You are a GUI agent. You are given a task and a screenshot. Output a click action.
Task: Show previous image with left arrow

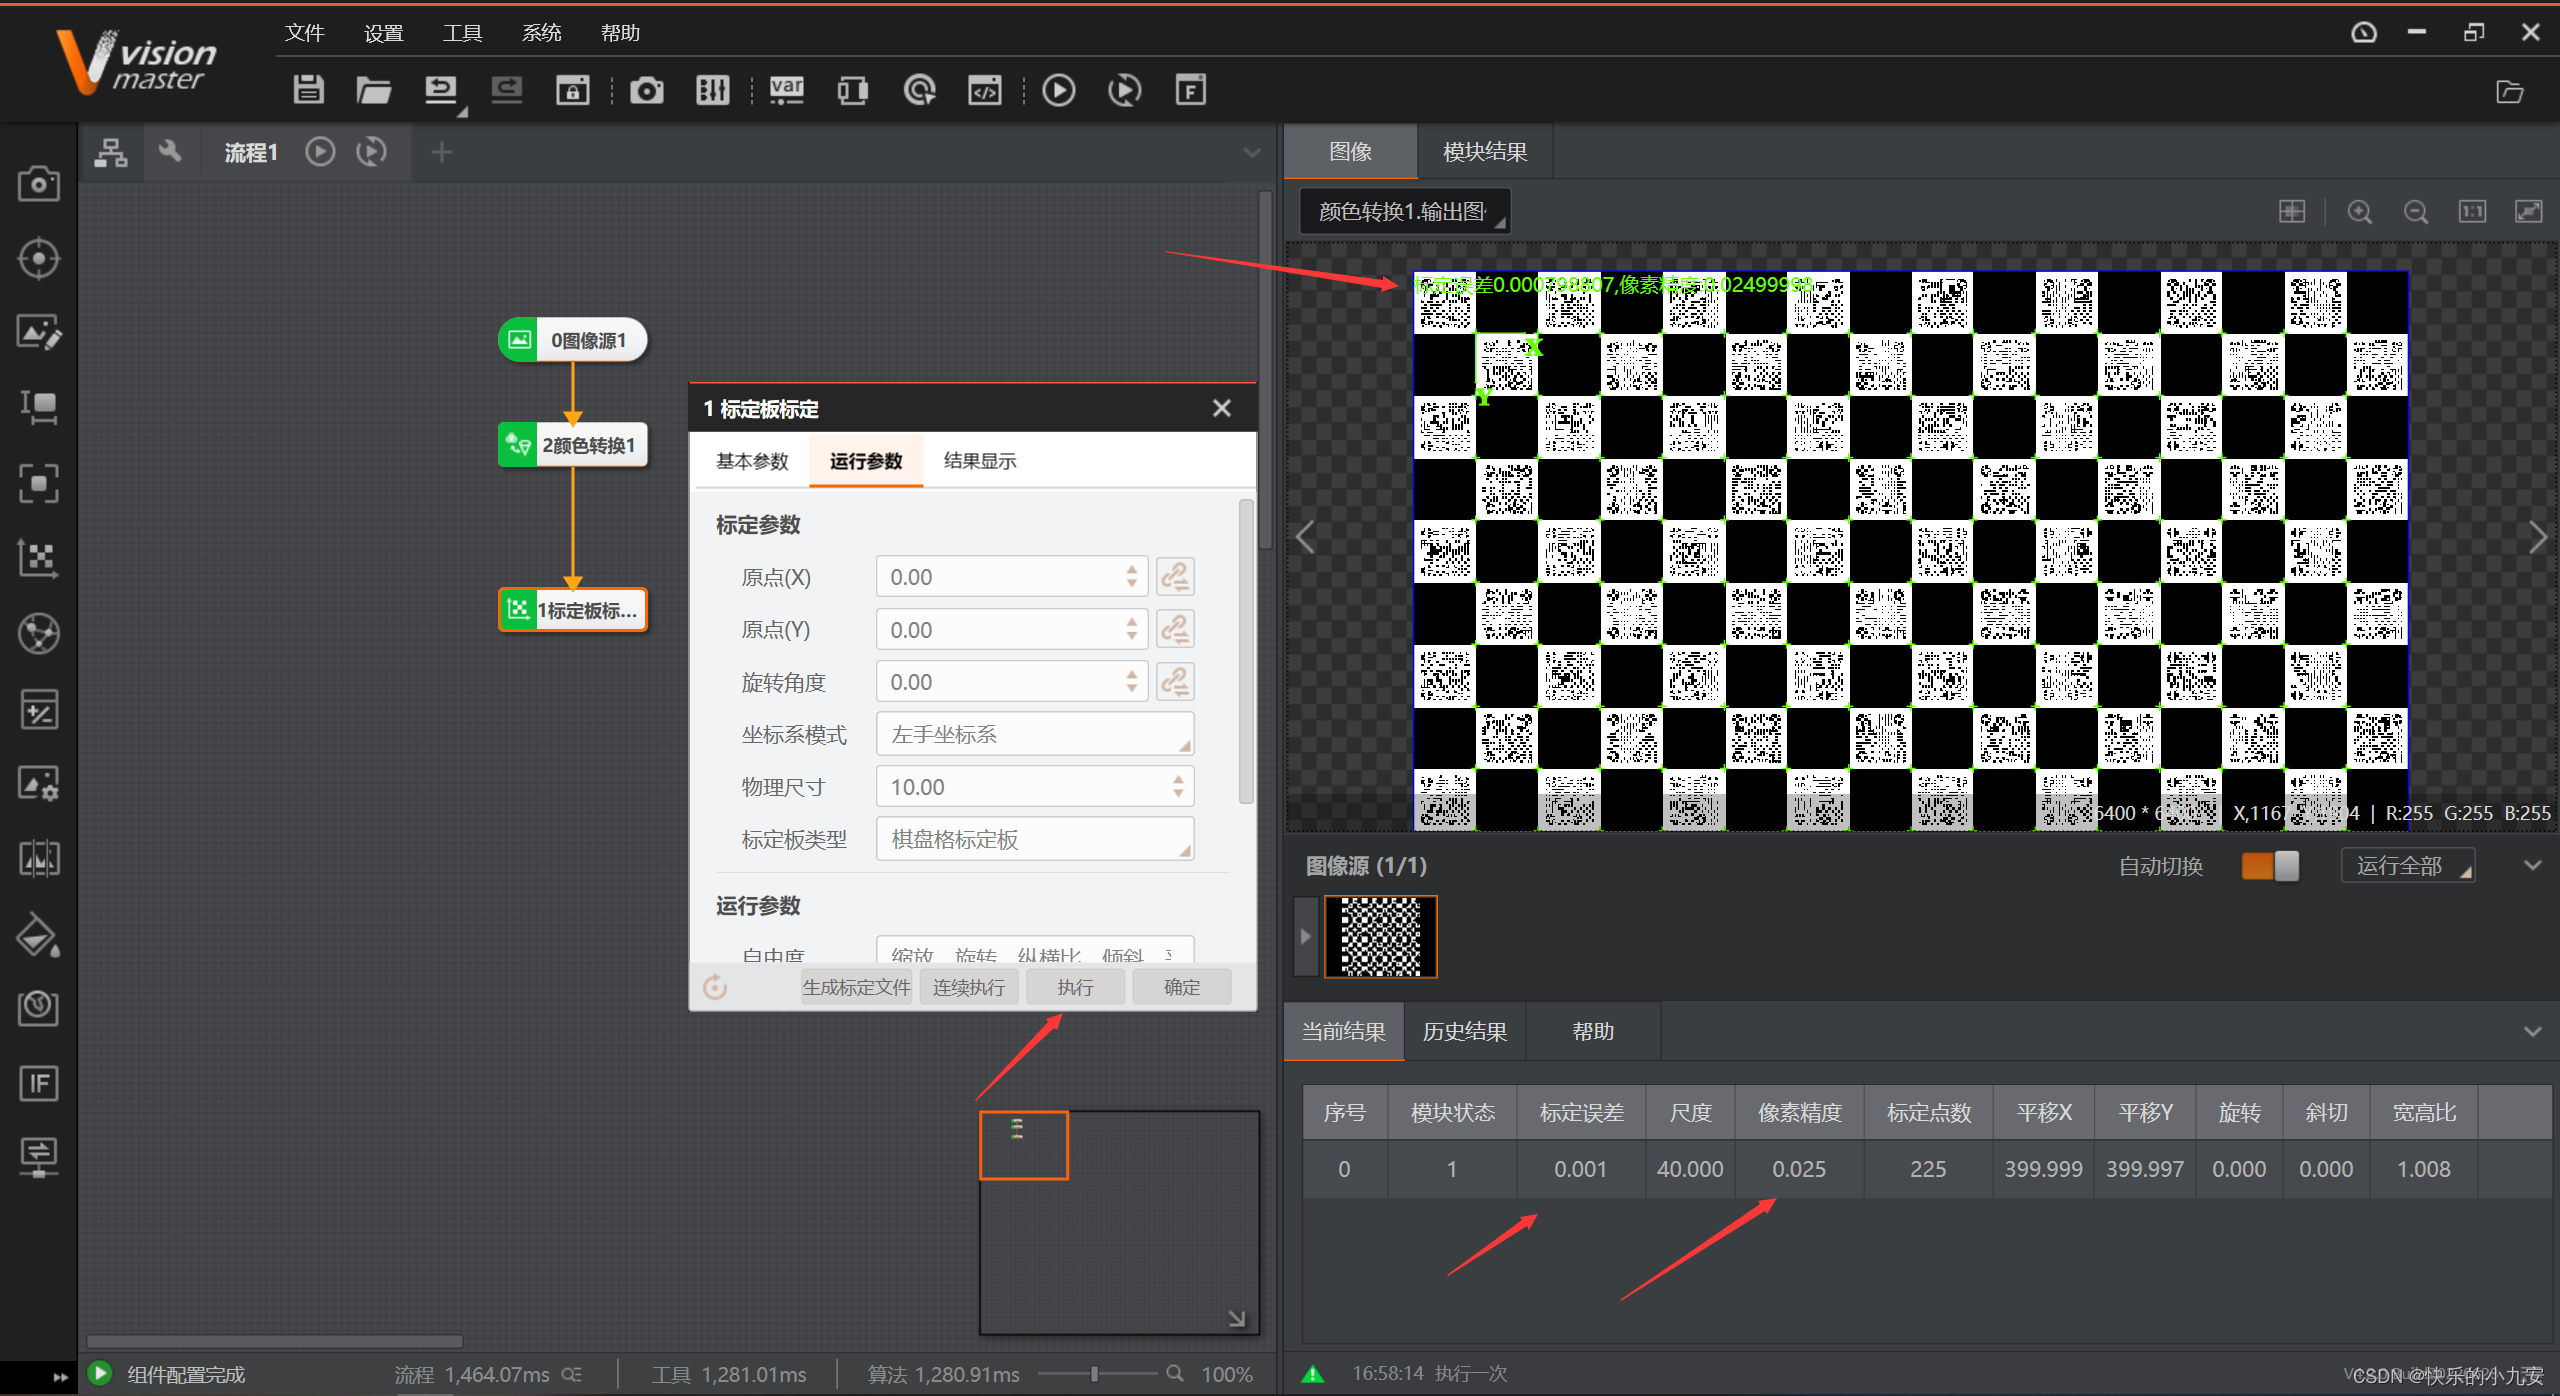(1306, 538)
